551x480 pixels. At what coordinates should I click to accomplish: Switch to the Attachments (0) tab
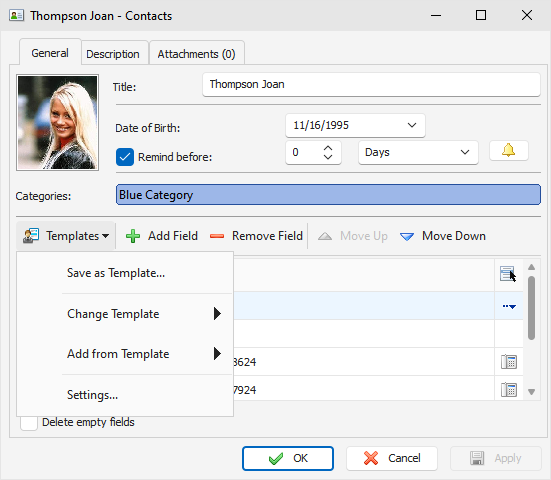pyautogui.click(x=196, y=54)
